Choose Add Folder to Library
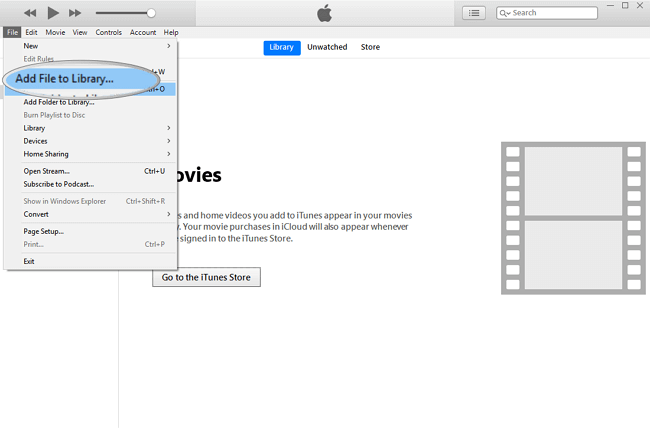Viewport: 650px width, 428px height. point(59,102)
